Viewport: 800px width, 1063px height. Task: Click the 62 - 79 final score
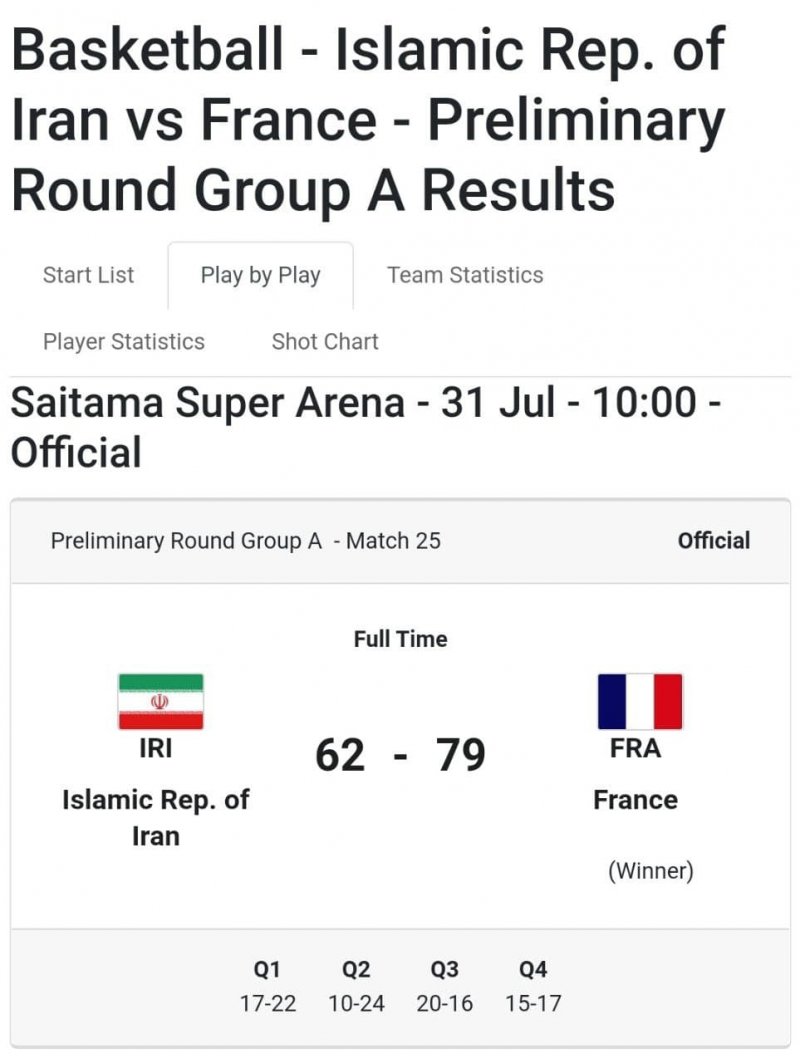click(400, 755)
